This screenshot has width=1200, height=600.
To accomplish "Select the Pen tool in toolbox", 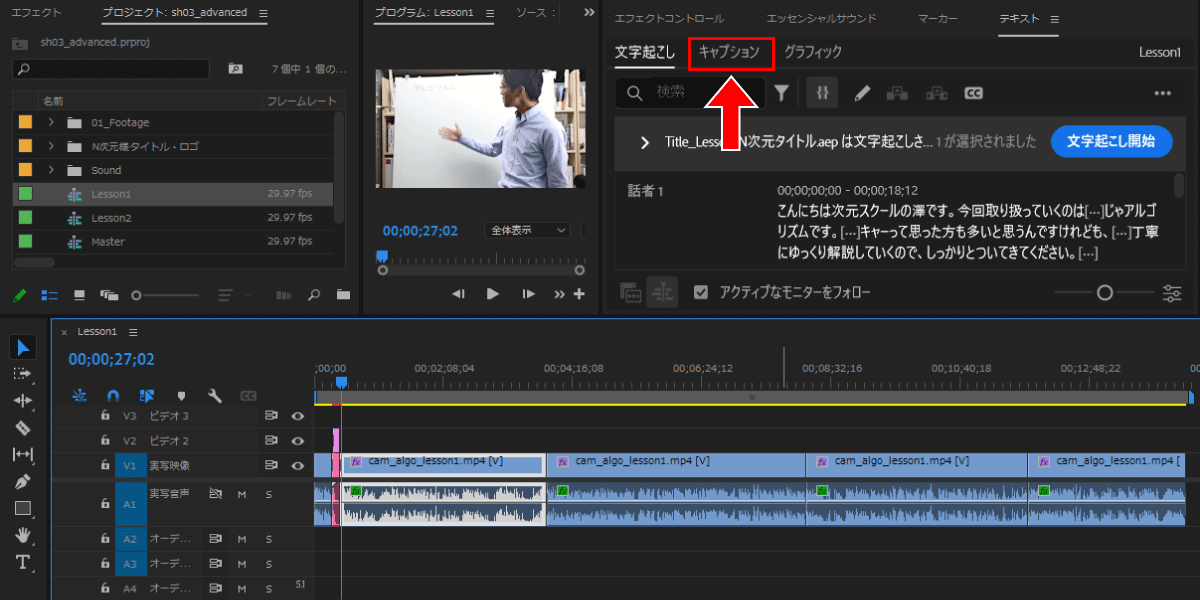I will click(x=24, y=481).
